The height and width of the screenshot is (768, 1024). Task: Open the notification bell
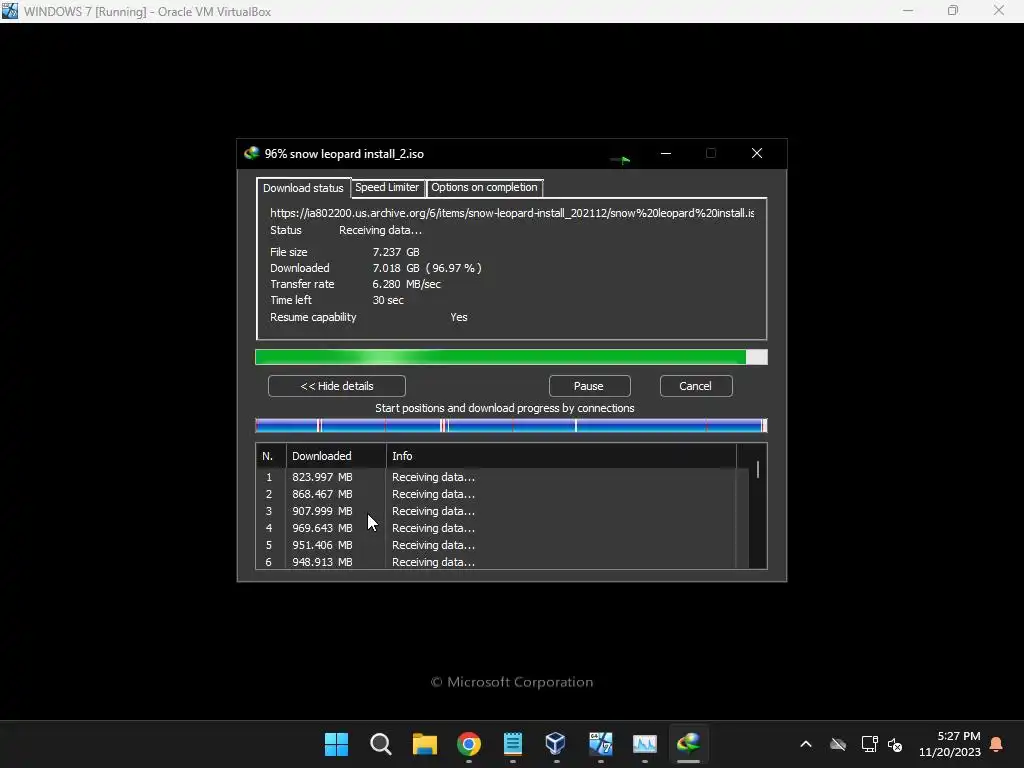point(996,744)
